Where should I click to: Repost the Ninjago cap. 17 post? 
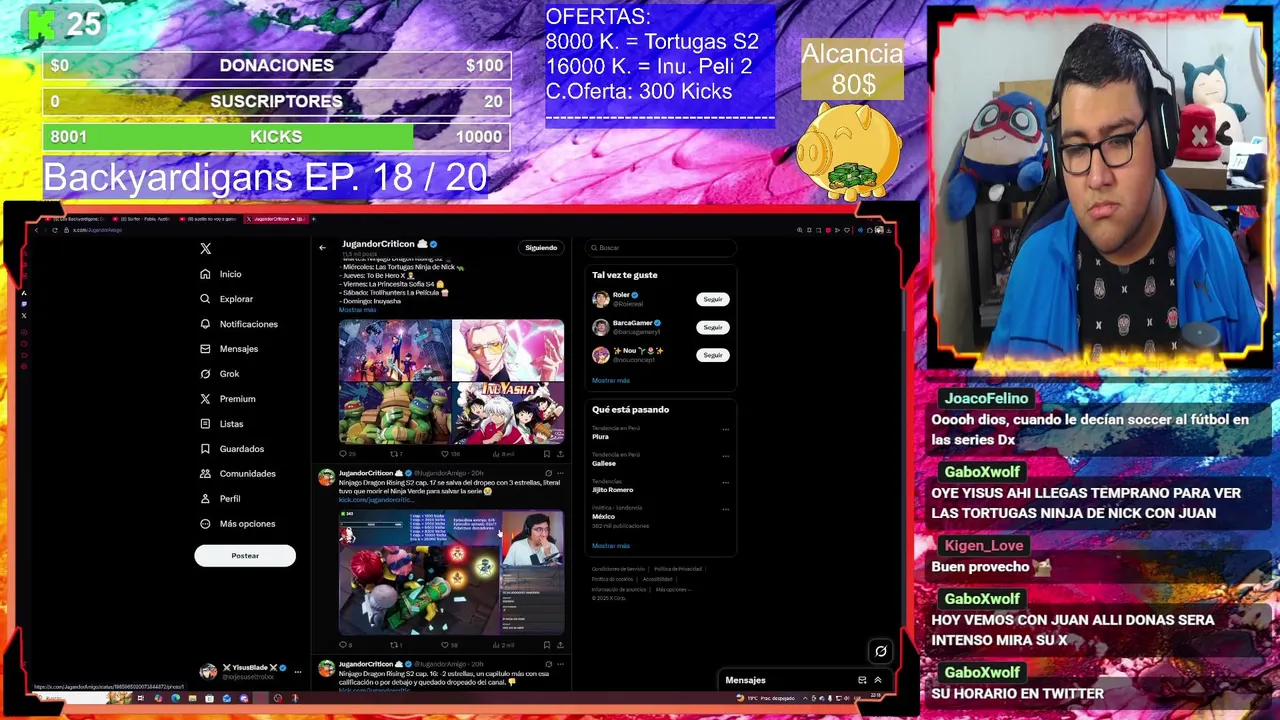pos(397,645)
